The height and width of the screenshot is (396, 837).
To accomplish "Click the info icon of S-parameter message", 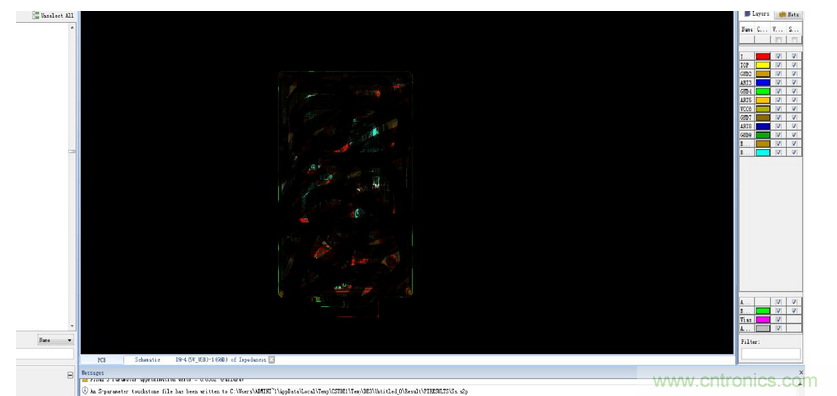I will (x=85, y=391).
